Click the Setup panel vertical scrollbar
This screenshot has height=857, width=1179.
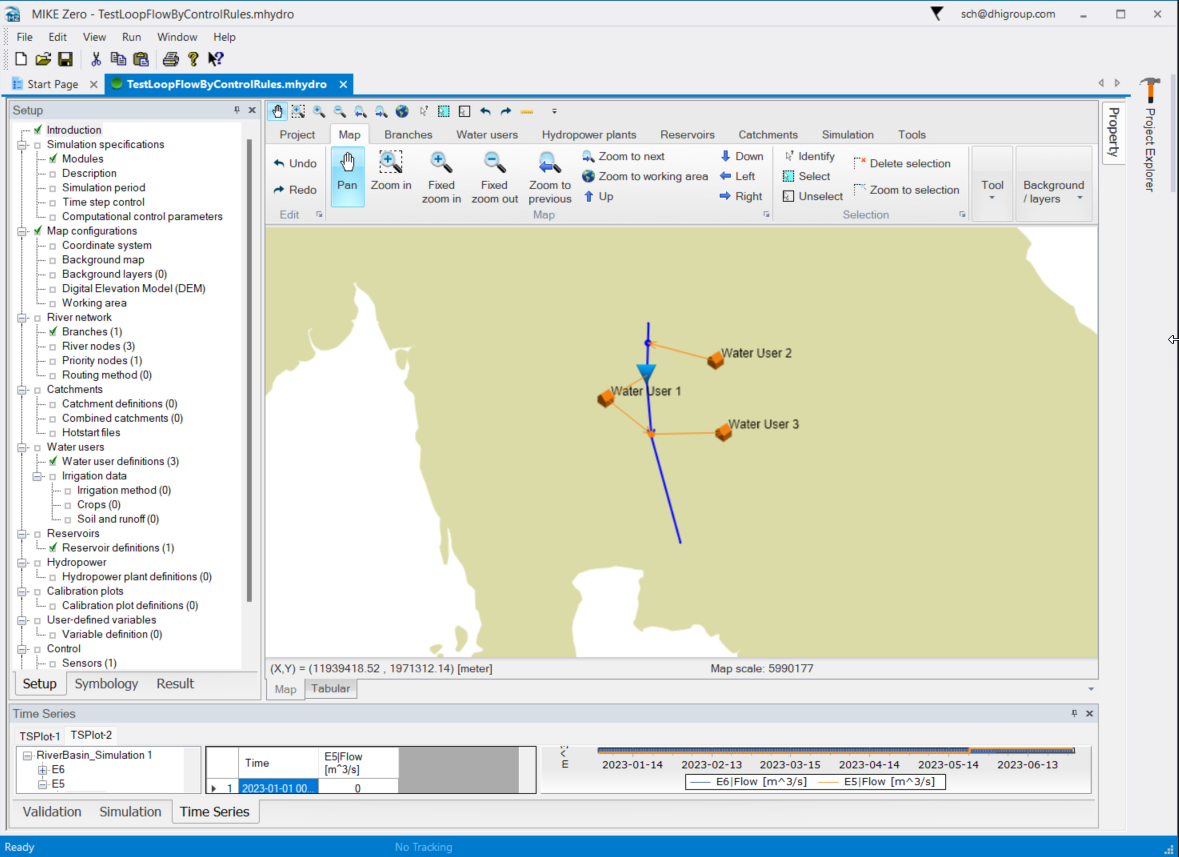click(x=249, y=370)
